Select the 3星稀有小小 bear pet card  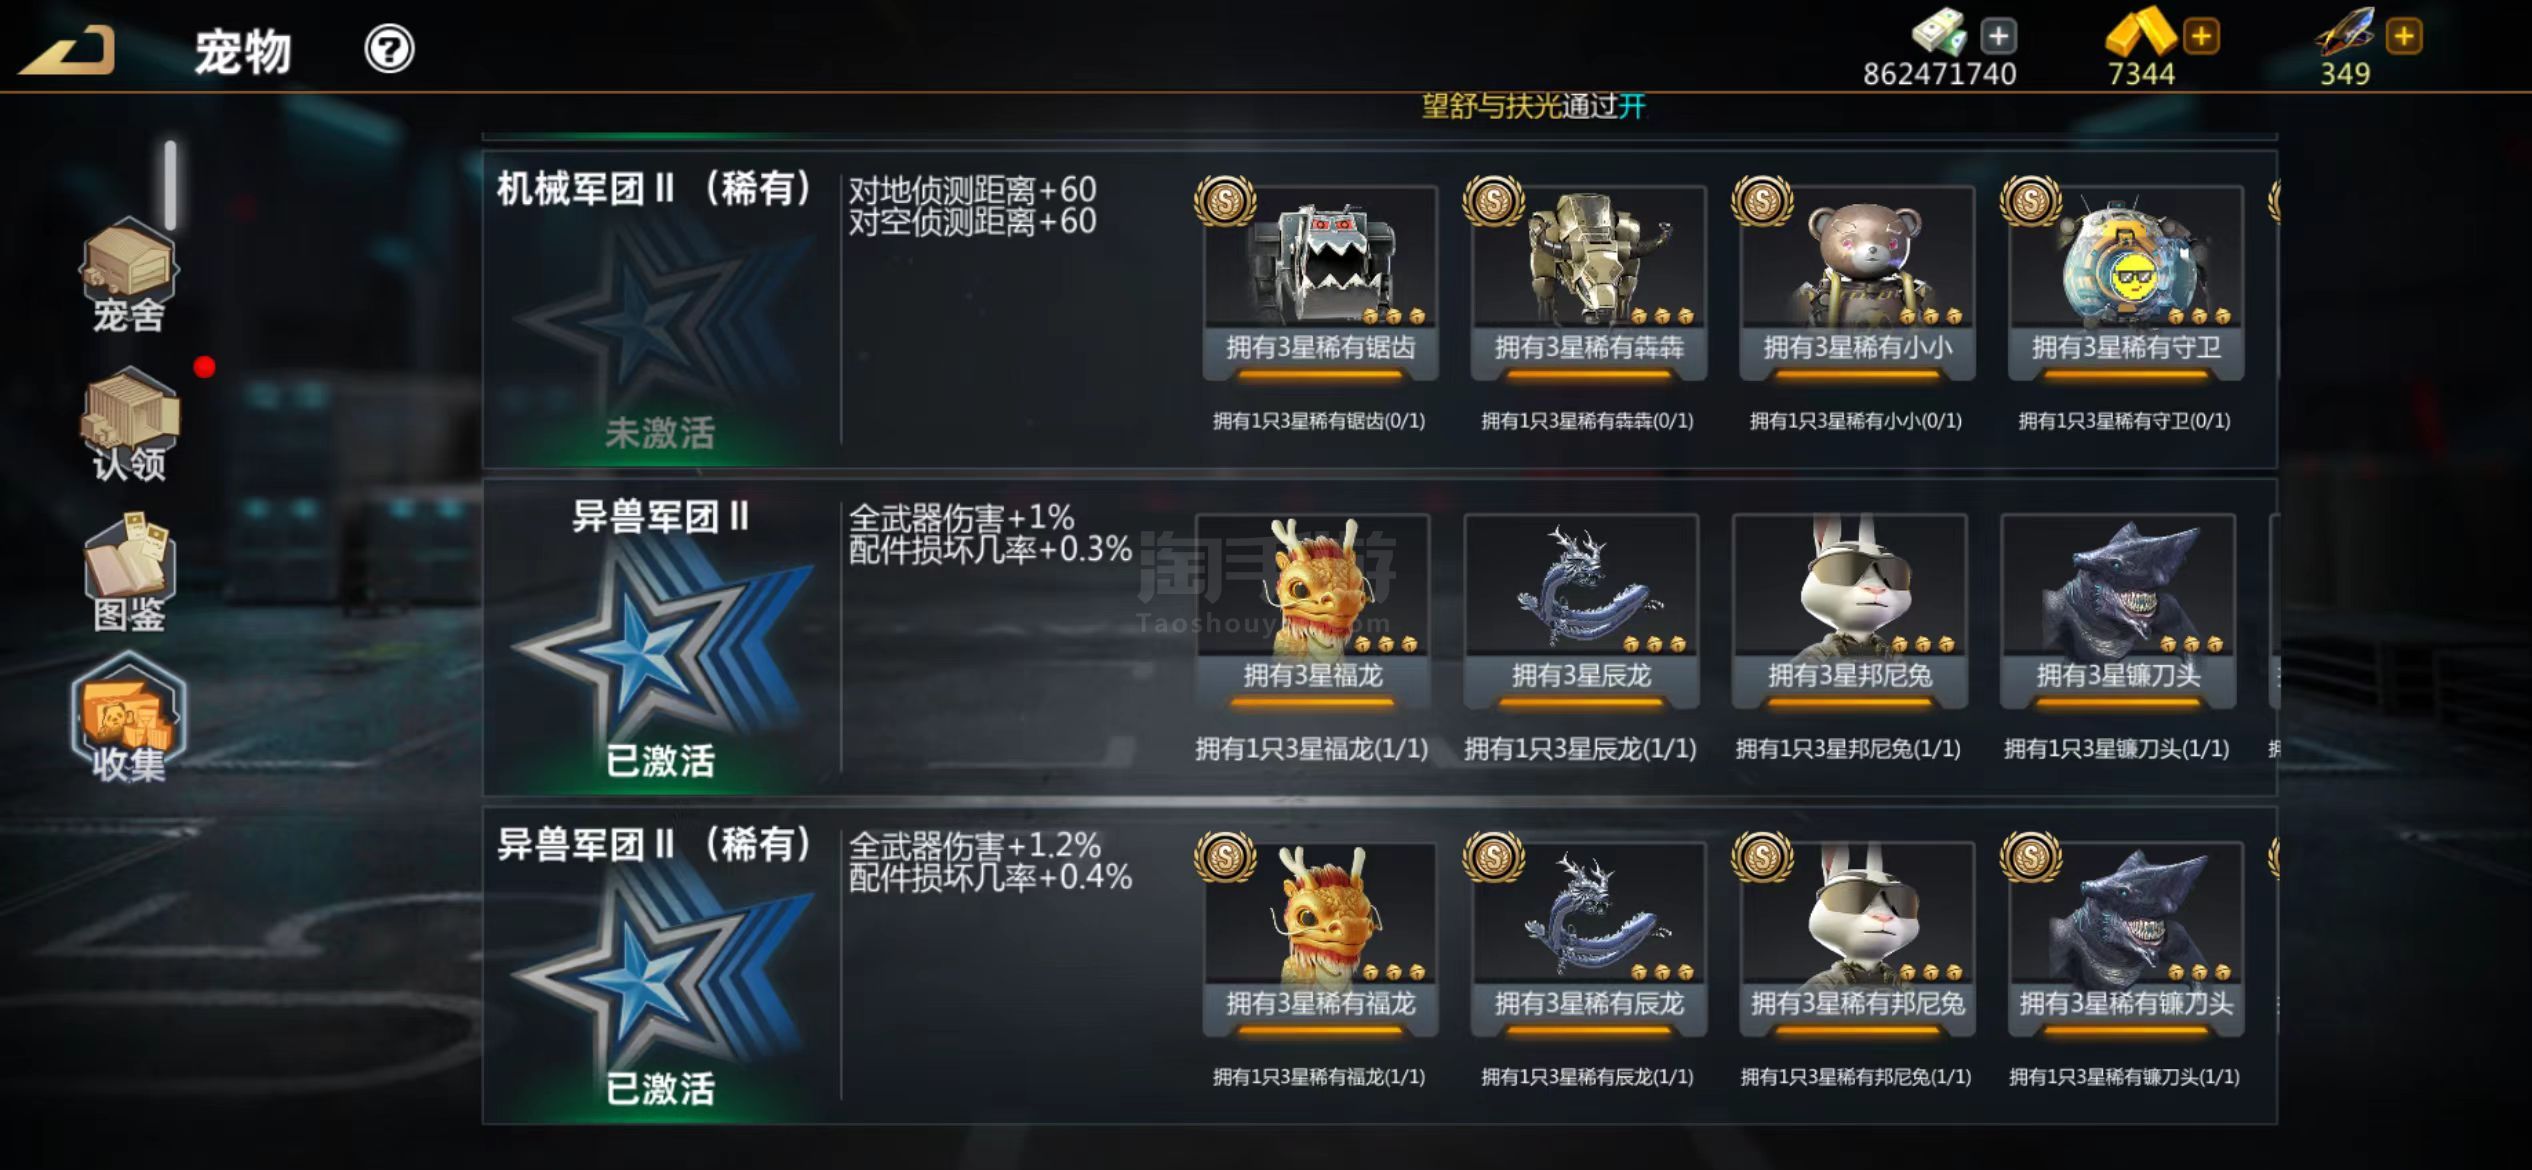[1857, 282]
